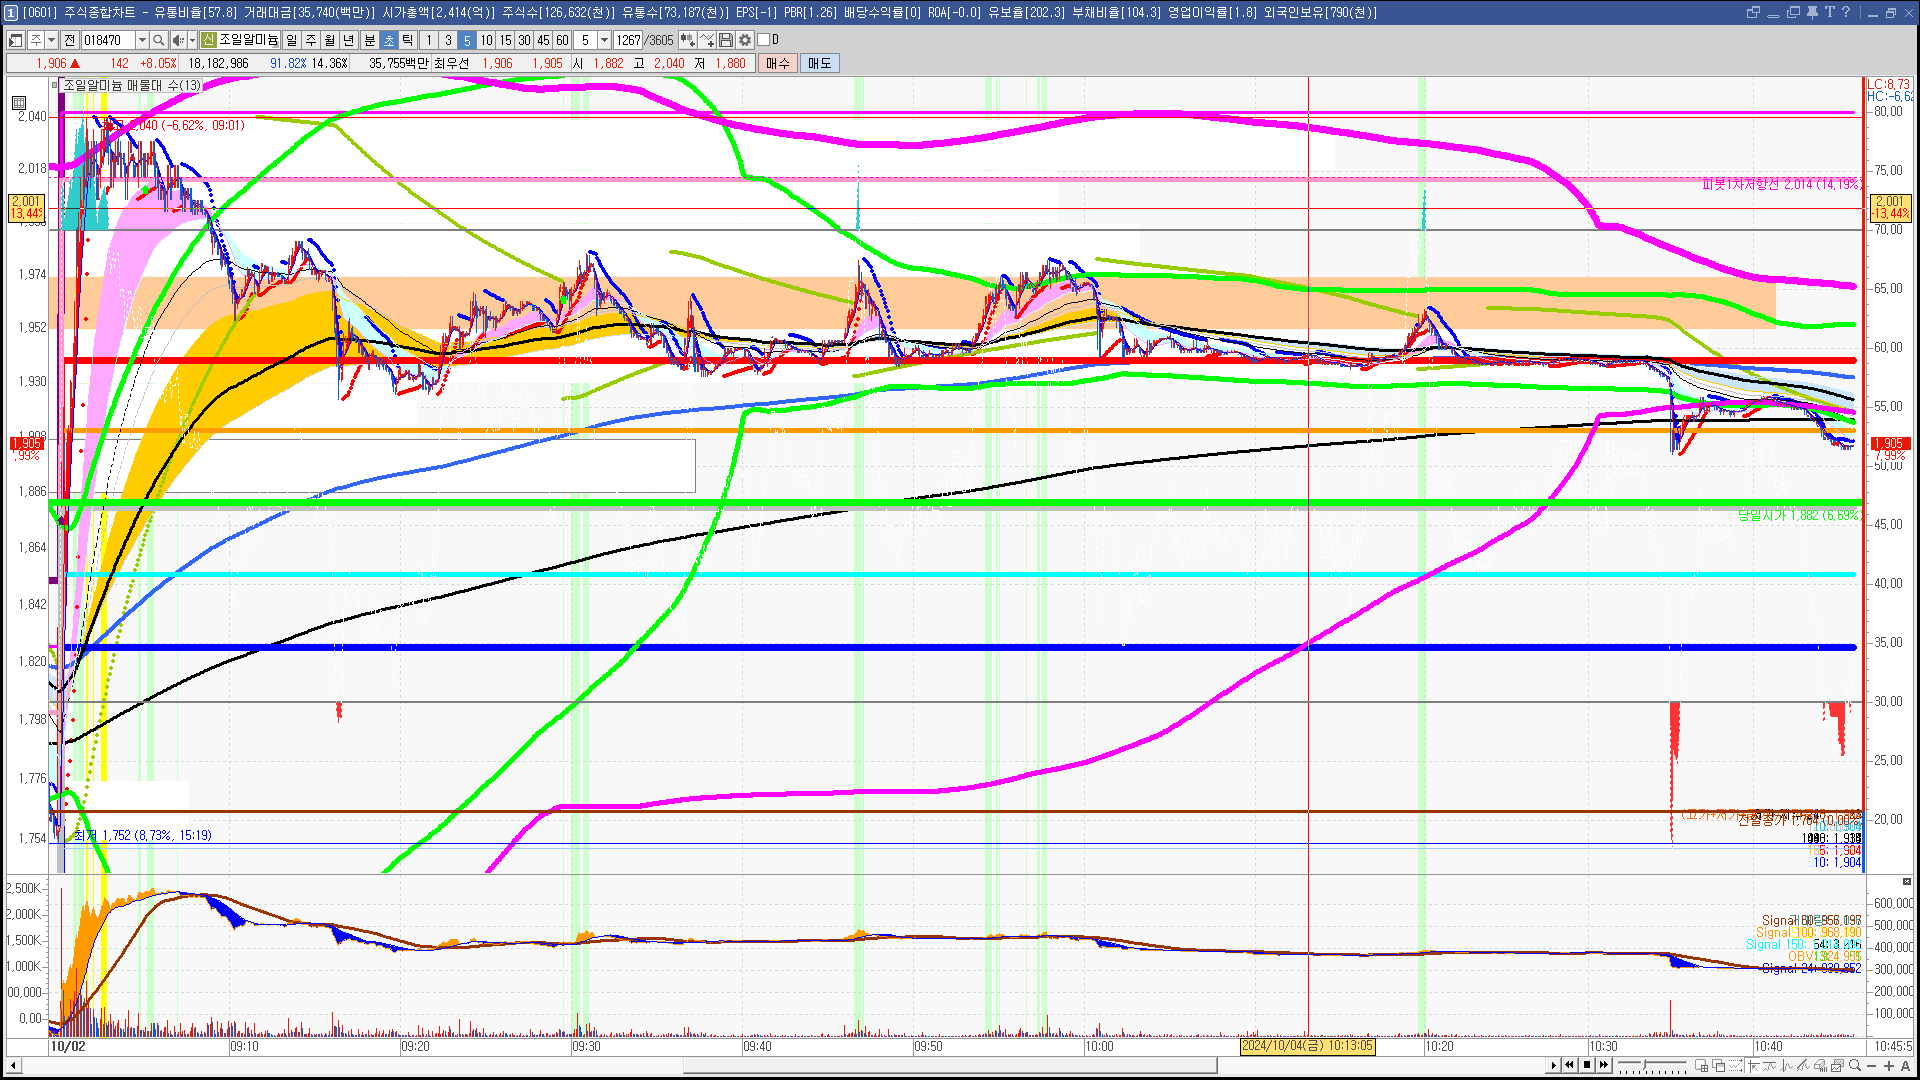Screen dimensions: 1920x1080
Task: Click the save chart floppy disk icon
Action: click(x=726, y=40)
